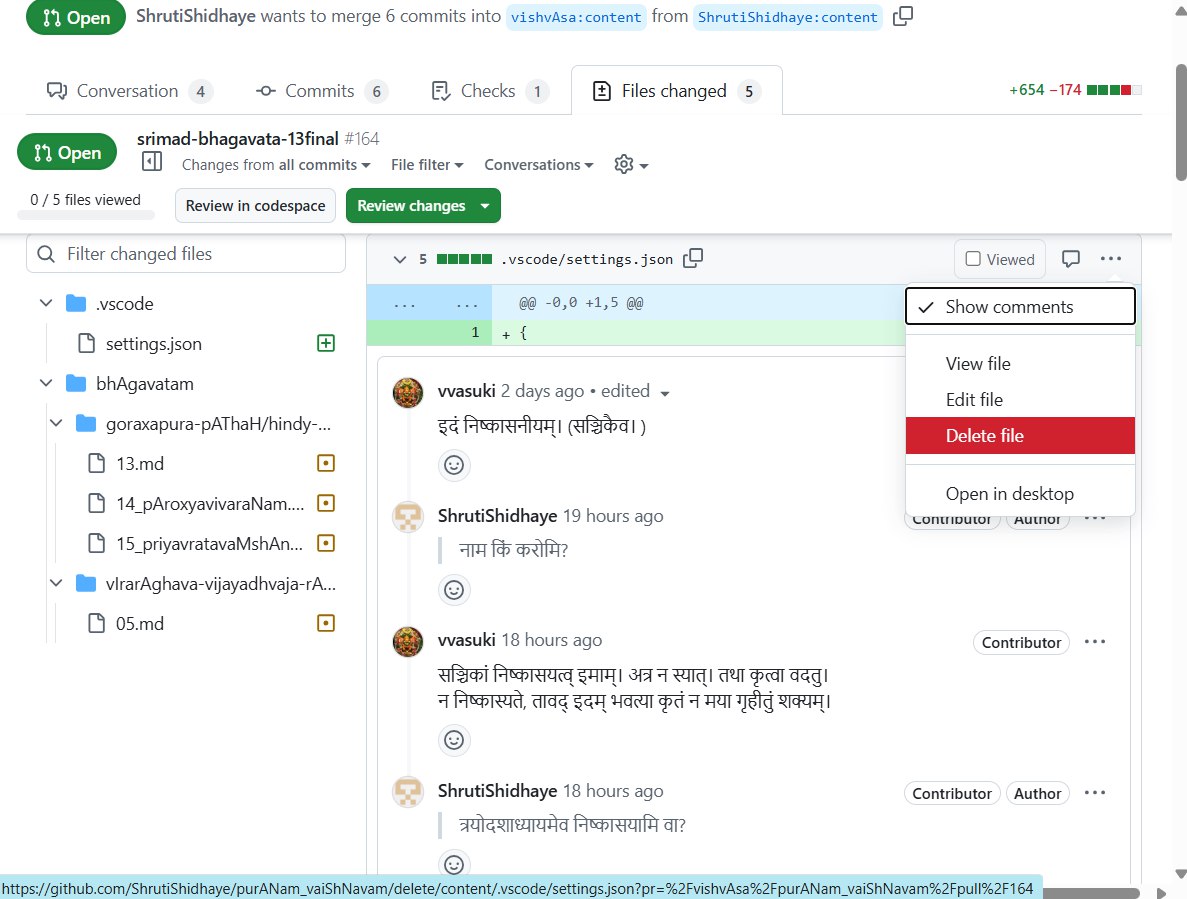Expand hidden diff lines above line 1
1187x899 pixels.
pyautogui.click(x=429, y=303)
